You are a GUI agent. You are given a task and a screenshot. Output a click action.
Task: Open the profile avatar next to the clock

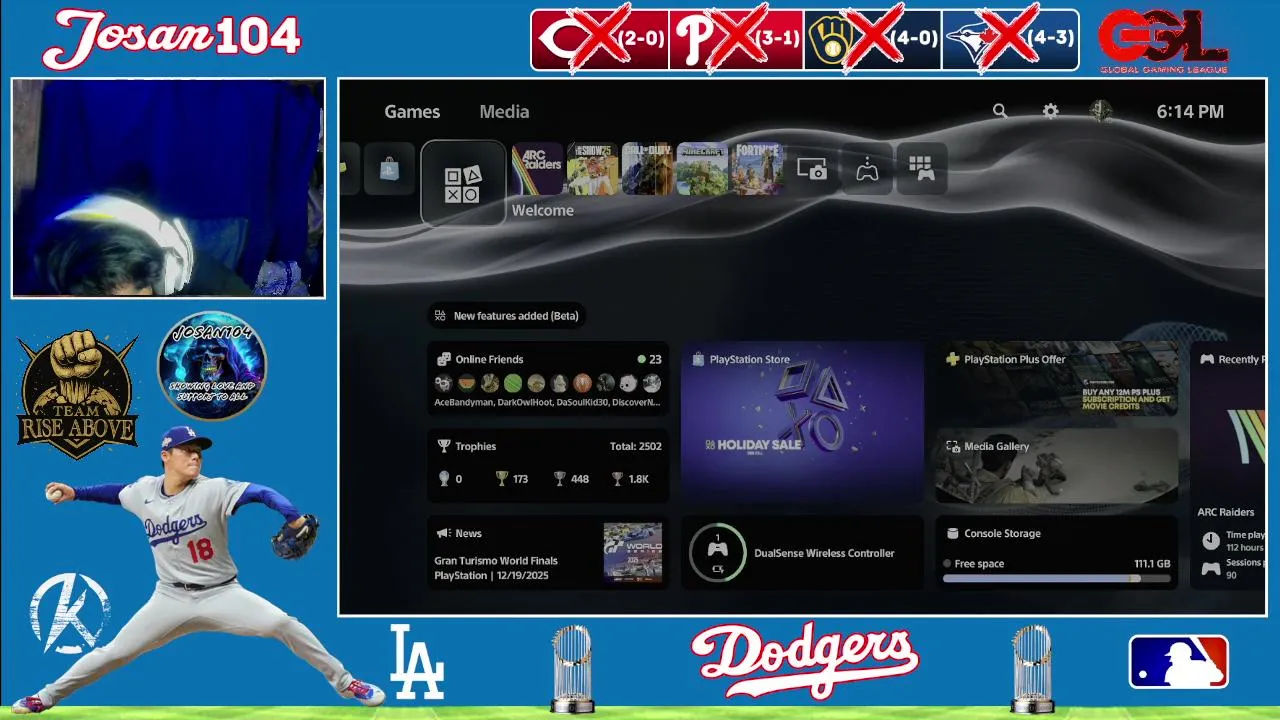click(1100, 111)
